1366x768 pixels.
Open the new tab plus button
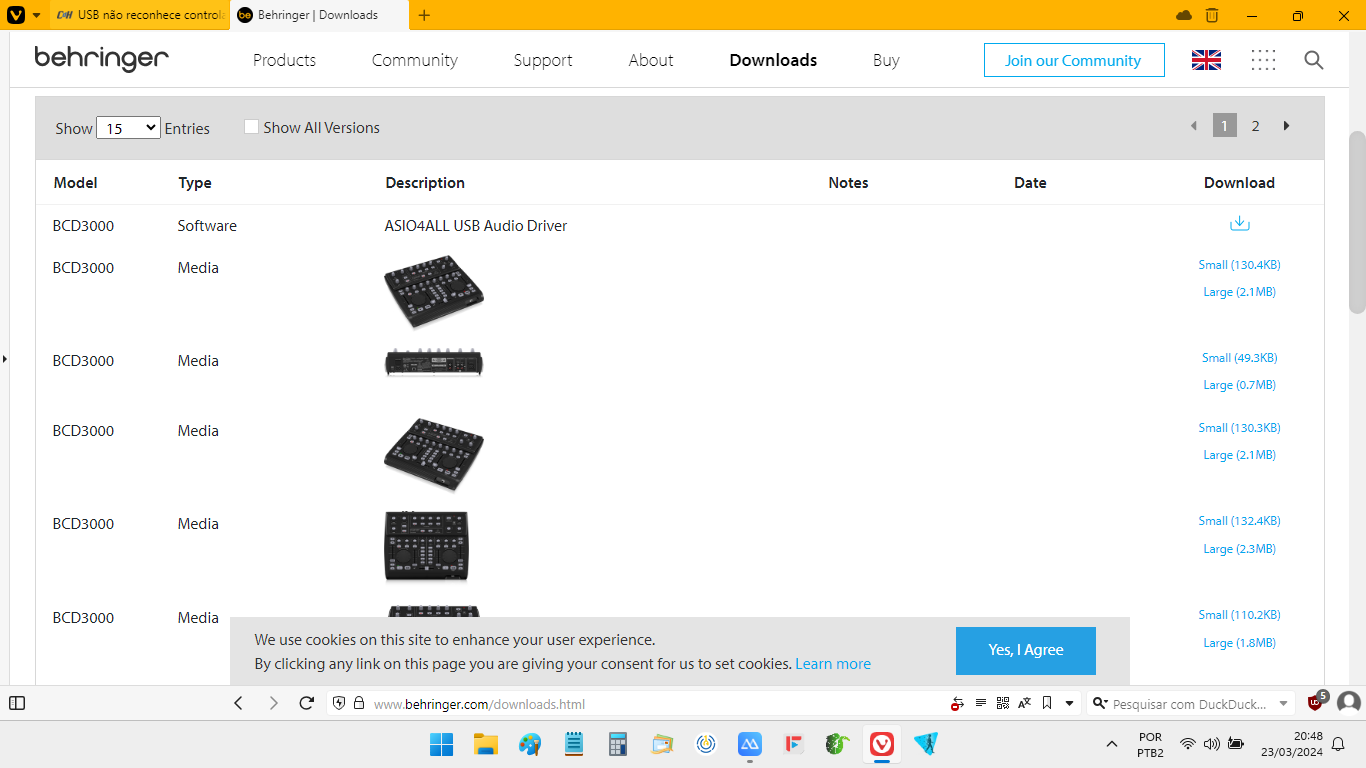tap(424, 15)
